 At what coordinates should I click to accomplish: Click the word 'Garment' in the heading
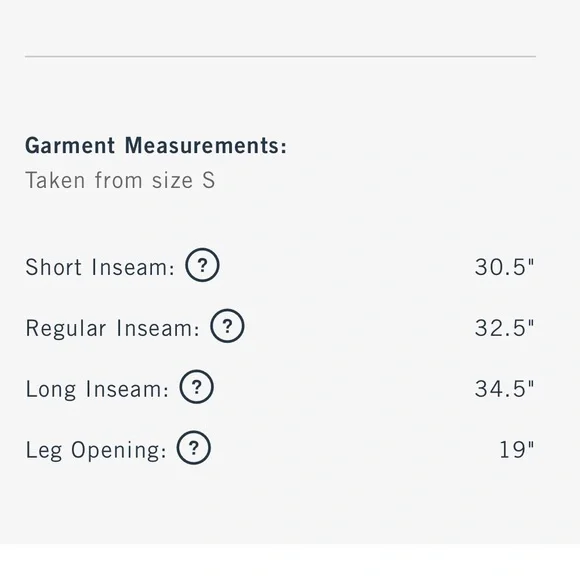pos(70,145)
